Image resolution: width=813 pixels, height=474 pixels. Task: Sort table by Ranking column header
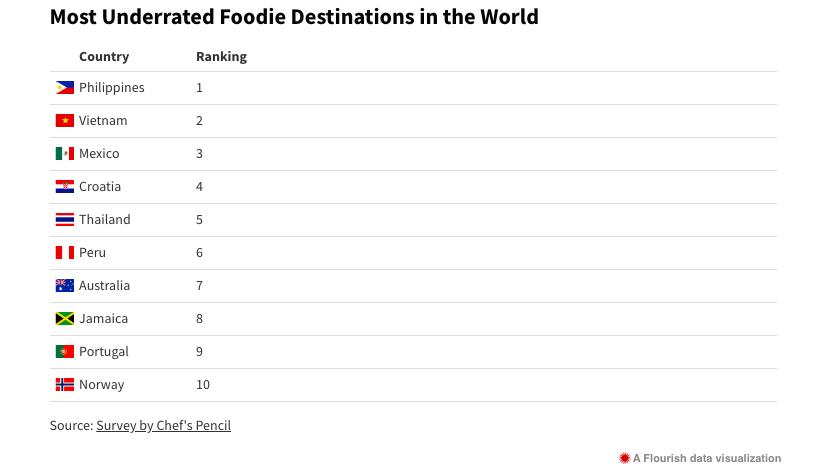pos(221,57)
